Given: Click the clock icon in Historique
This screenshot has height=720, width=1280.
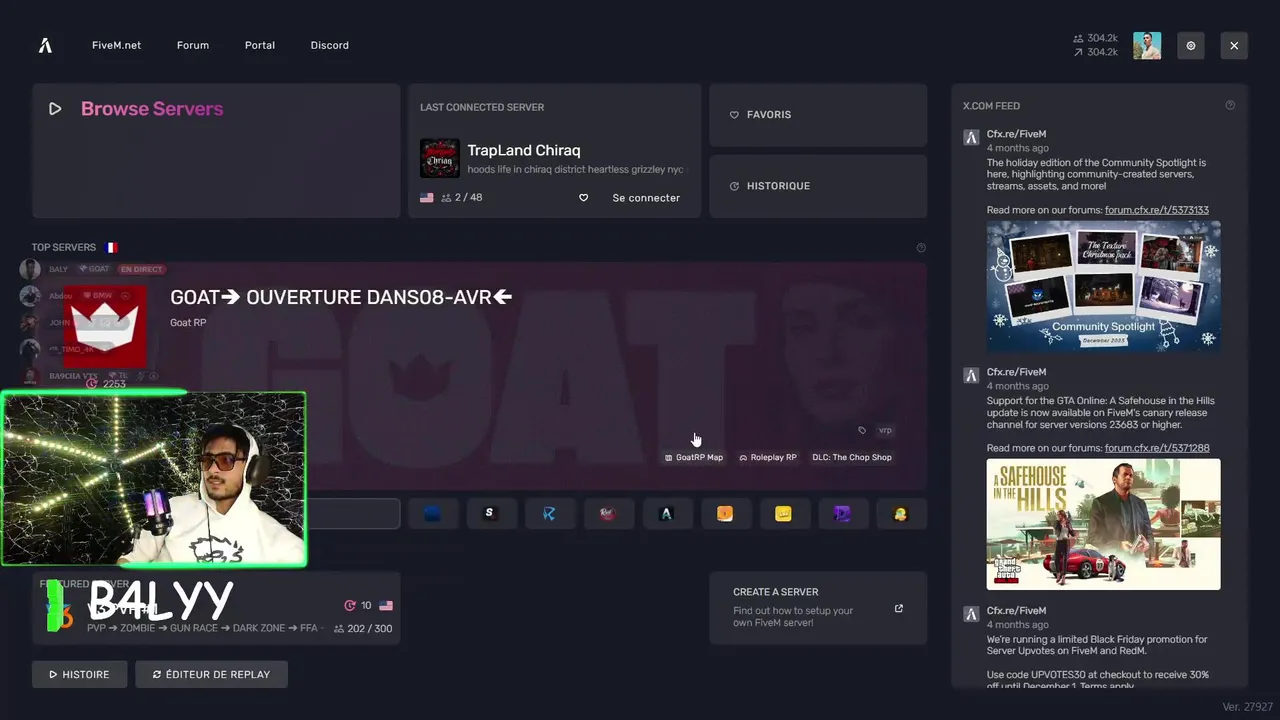Looking at the screenshot, I should point(734,186).
